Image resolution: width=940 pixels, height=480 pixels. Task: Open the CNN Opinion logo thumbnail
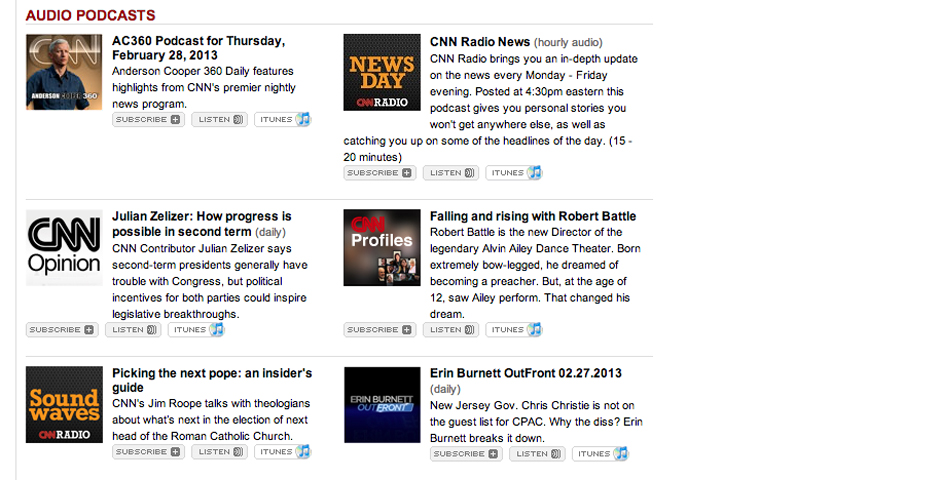click(x=64, y=247)
